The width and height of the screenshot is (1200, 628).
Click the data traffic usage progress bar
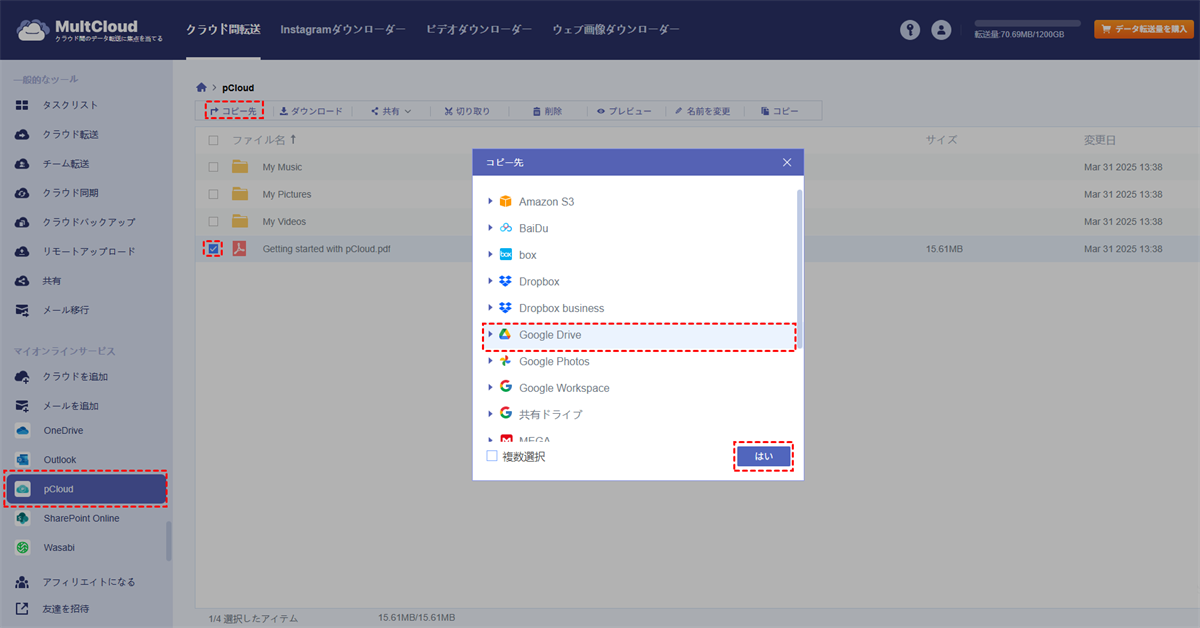click(1027, 22)
